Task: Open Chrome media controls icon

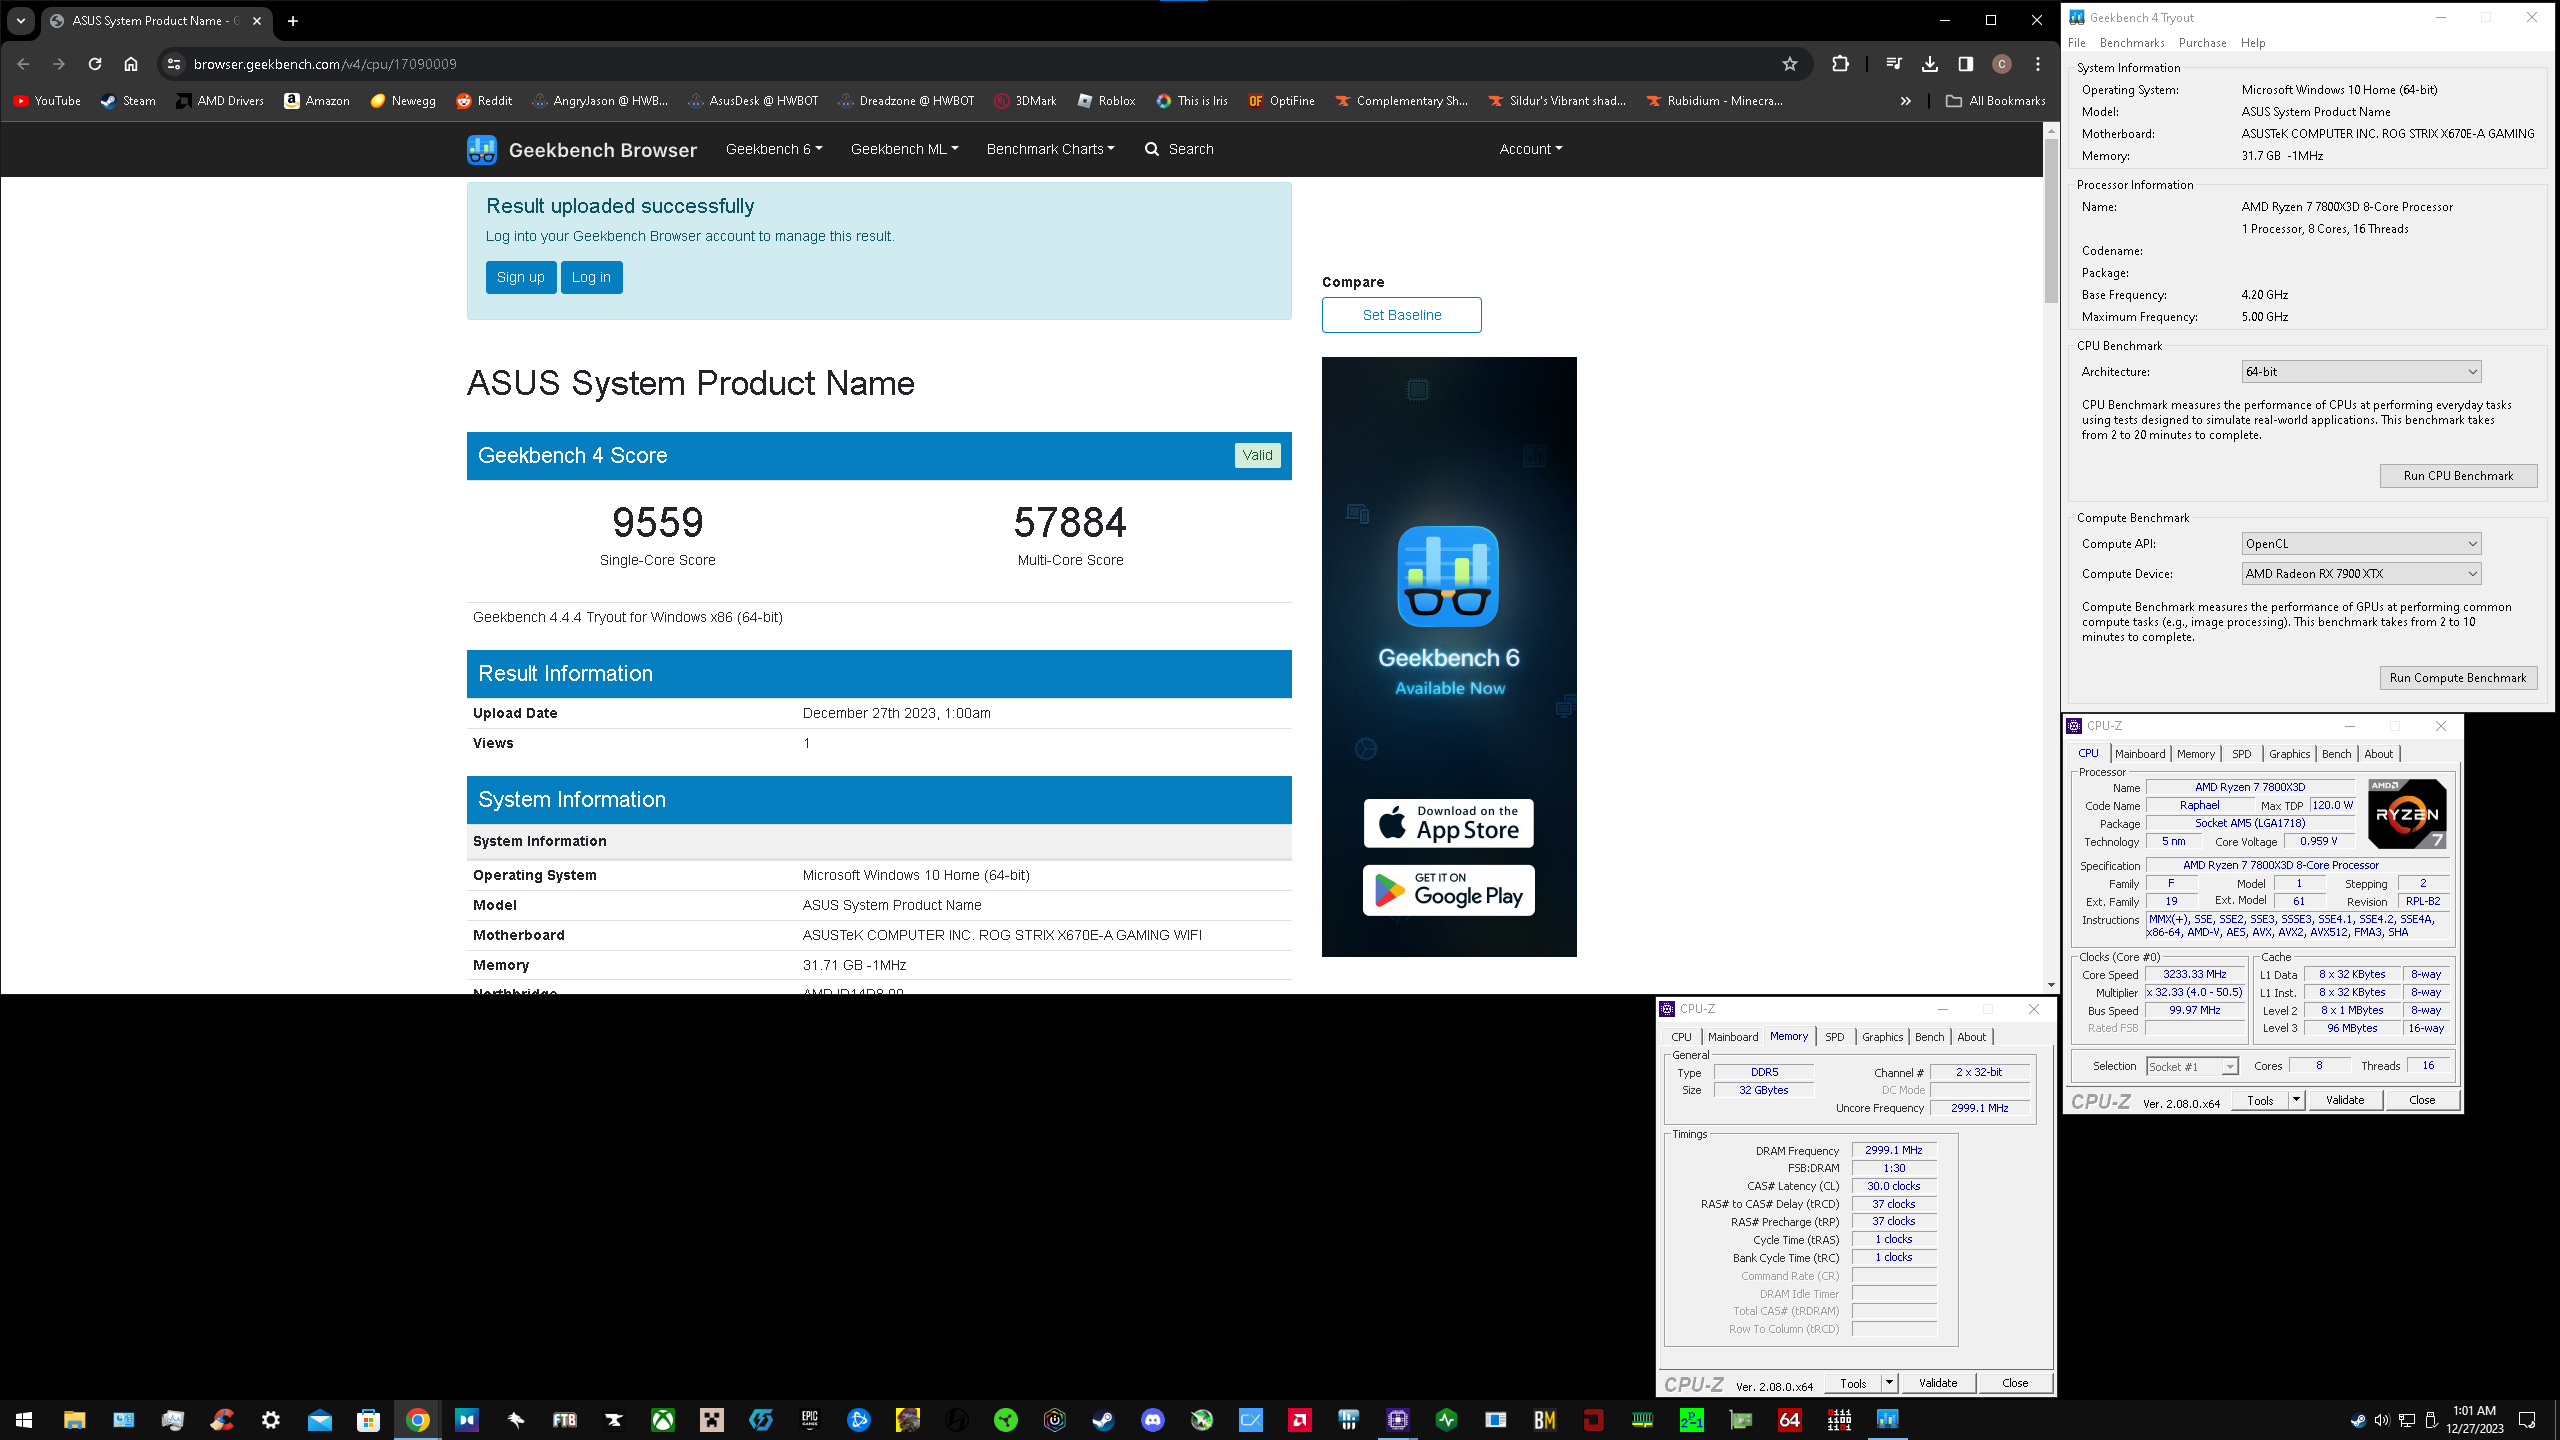Action: (x=1894, y=64)
